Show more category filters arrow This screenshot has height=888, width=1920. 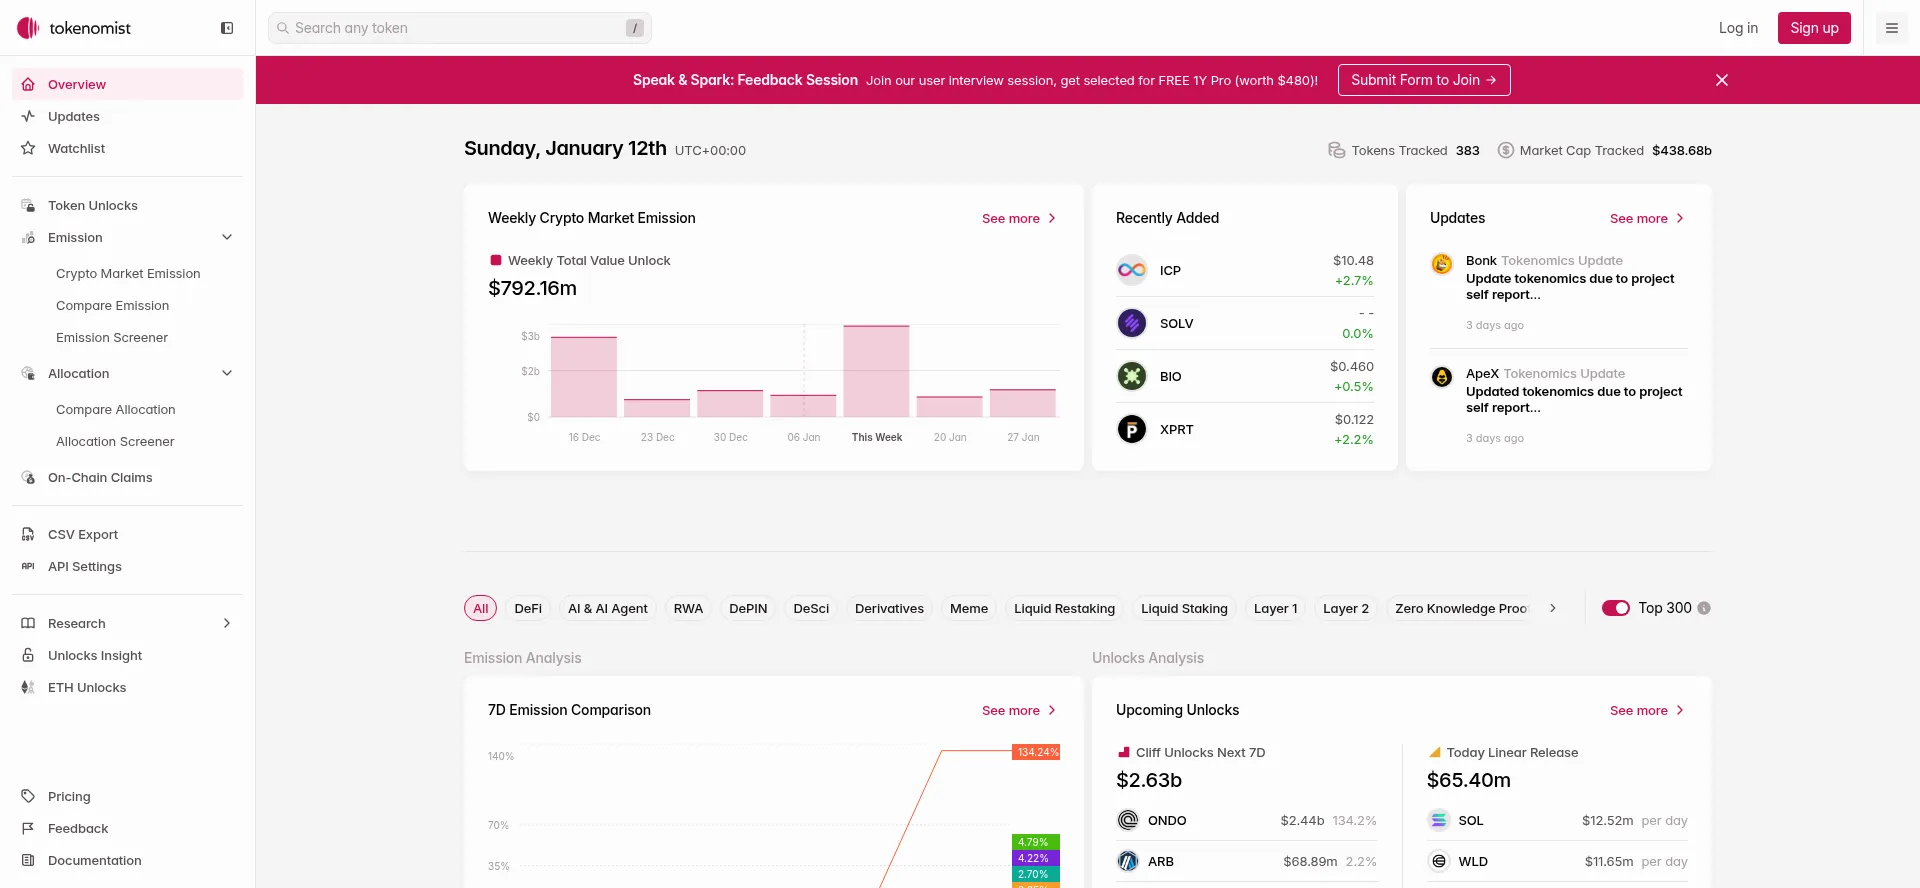point(1553,608)
